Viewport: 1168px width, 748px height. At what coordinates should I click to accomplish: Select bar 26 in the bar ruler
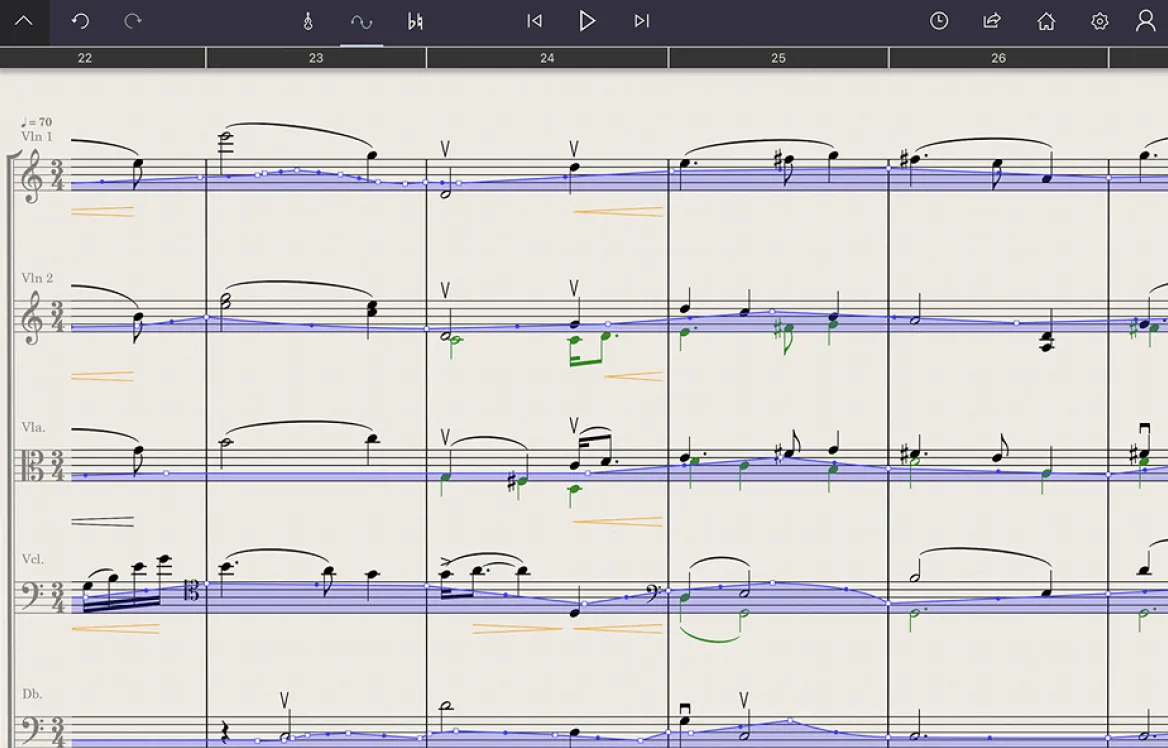(x=998, y=58)
